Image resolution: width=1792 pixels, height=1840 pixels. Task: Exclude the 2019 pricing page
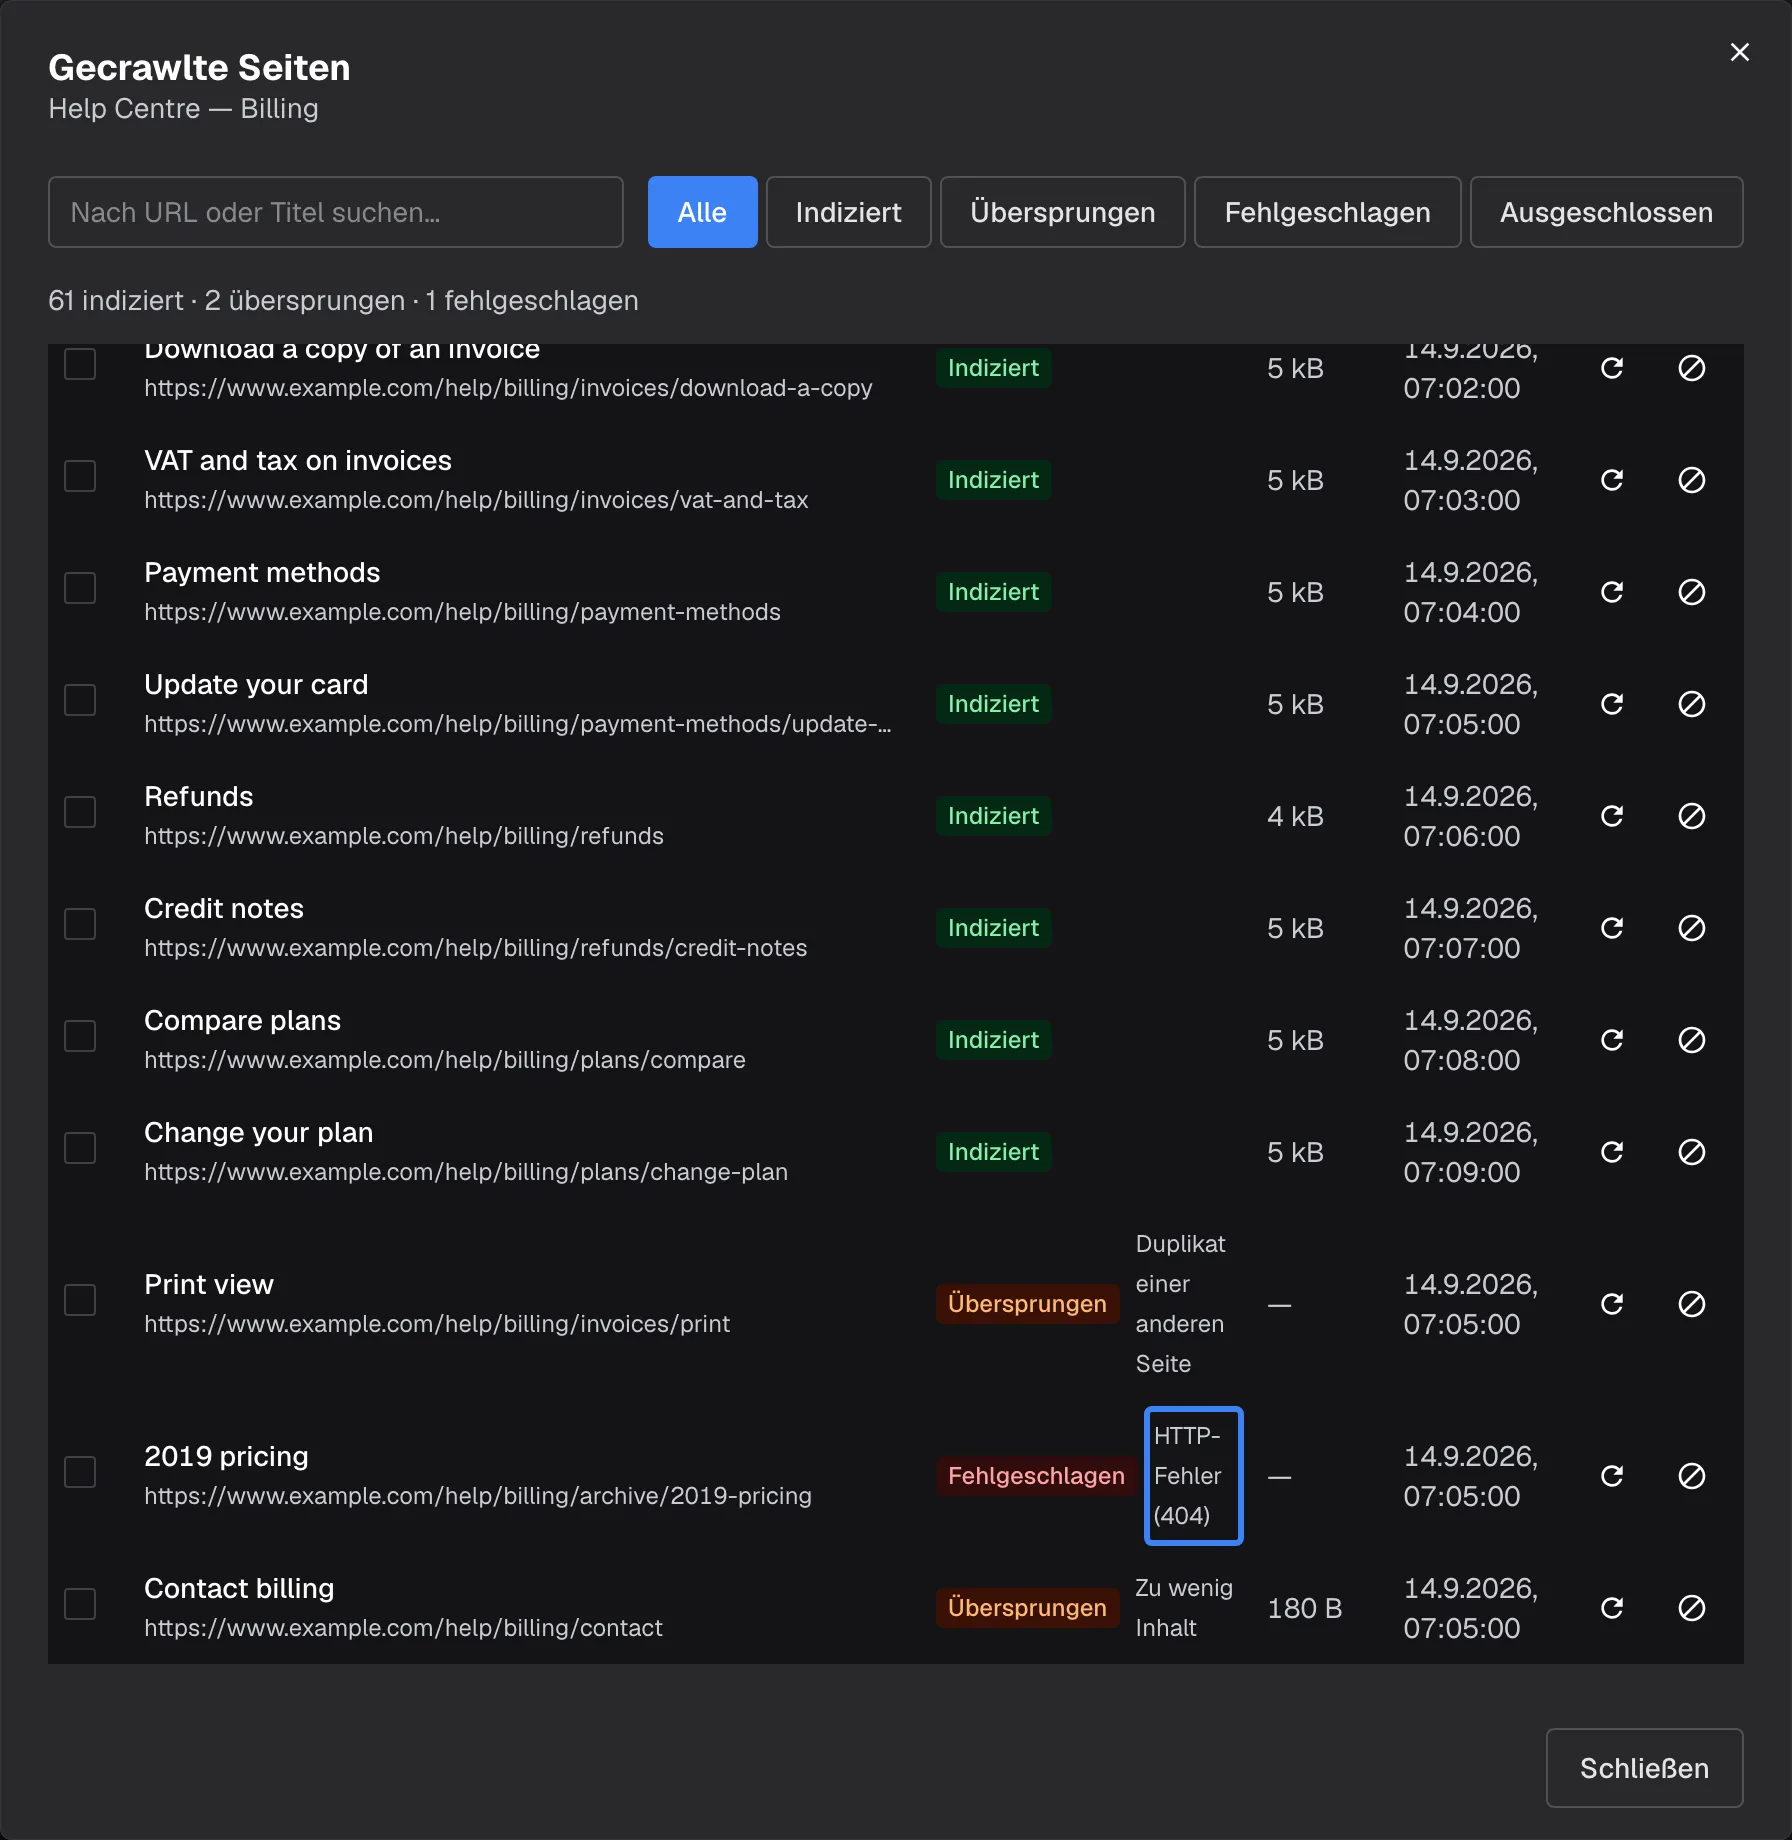[1692, 1476]
